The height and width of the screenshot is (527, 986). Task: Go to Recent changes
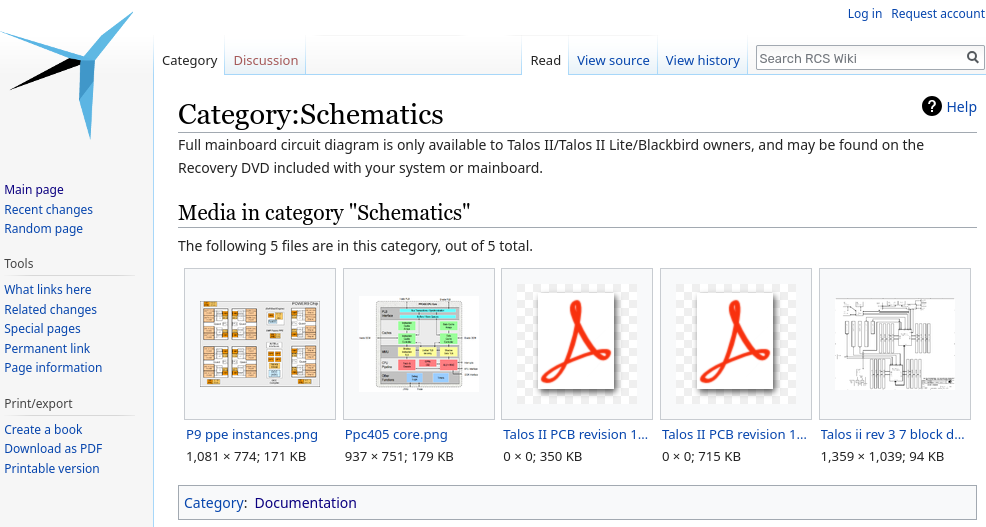pyautogui.click(x=48, y=210)
